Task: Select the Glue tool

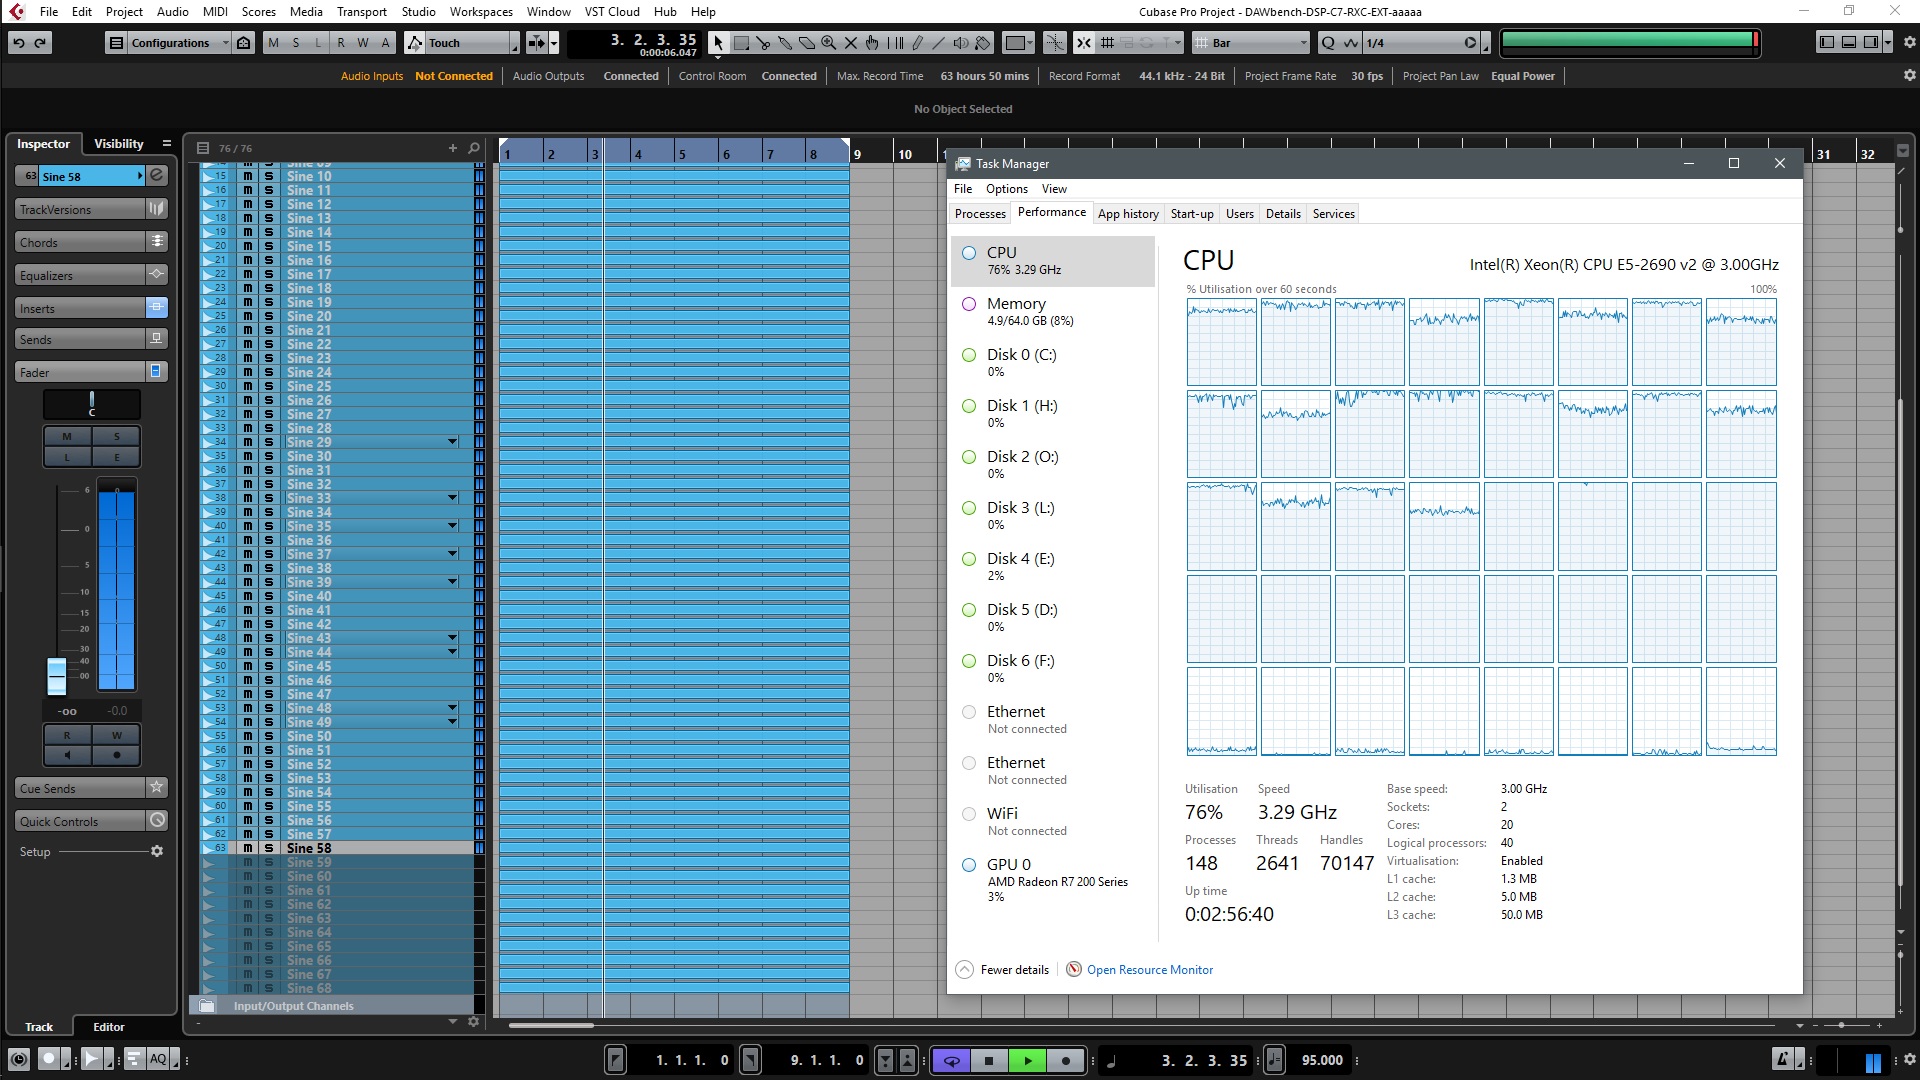Action: pos(785,43)
